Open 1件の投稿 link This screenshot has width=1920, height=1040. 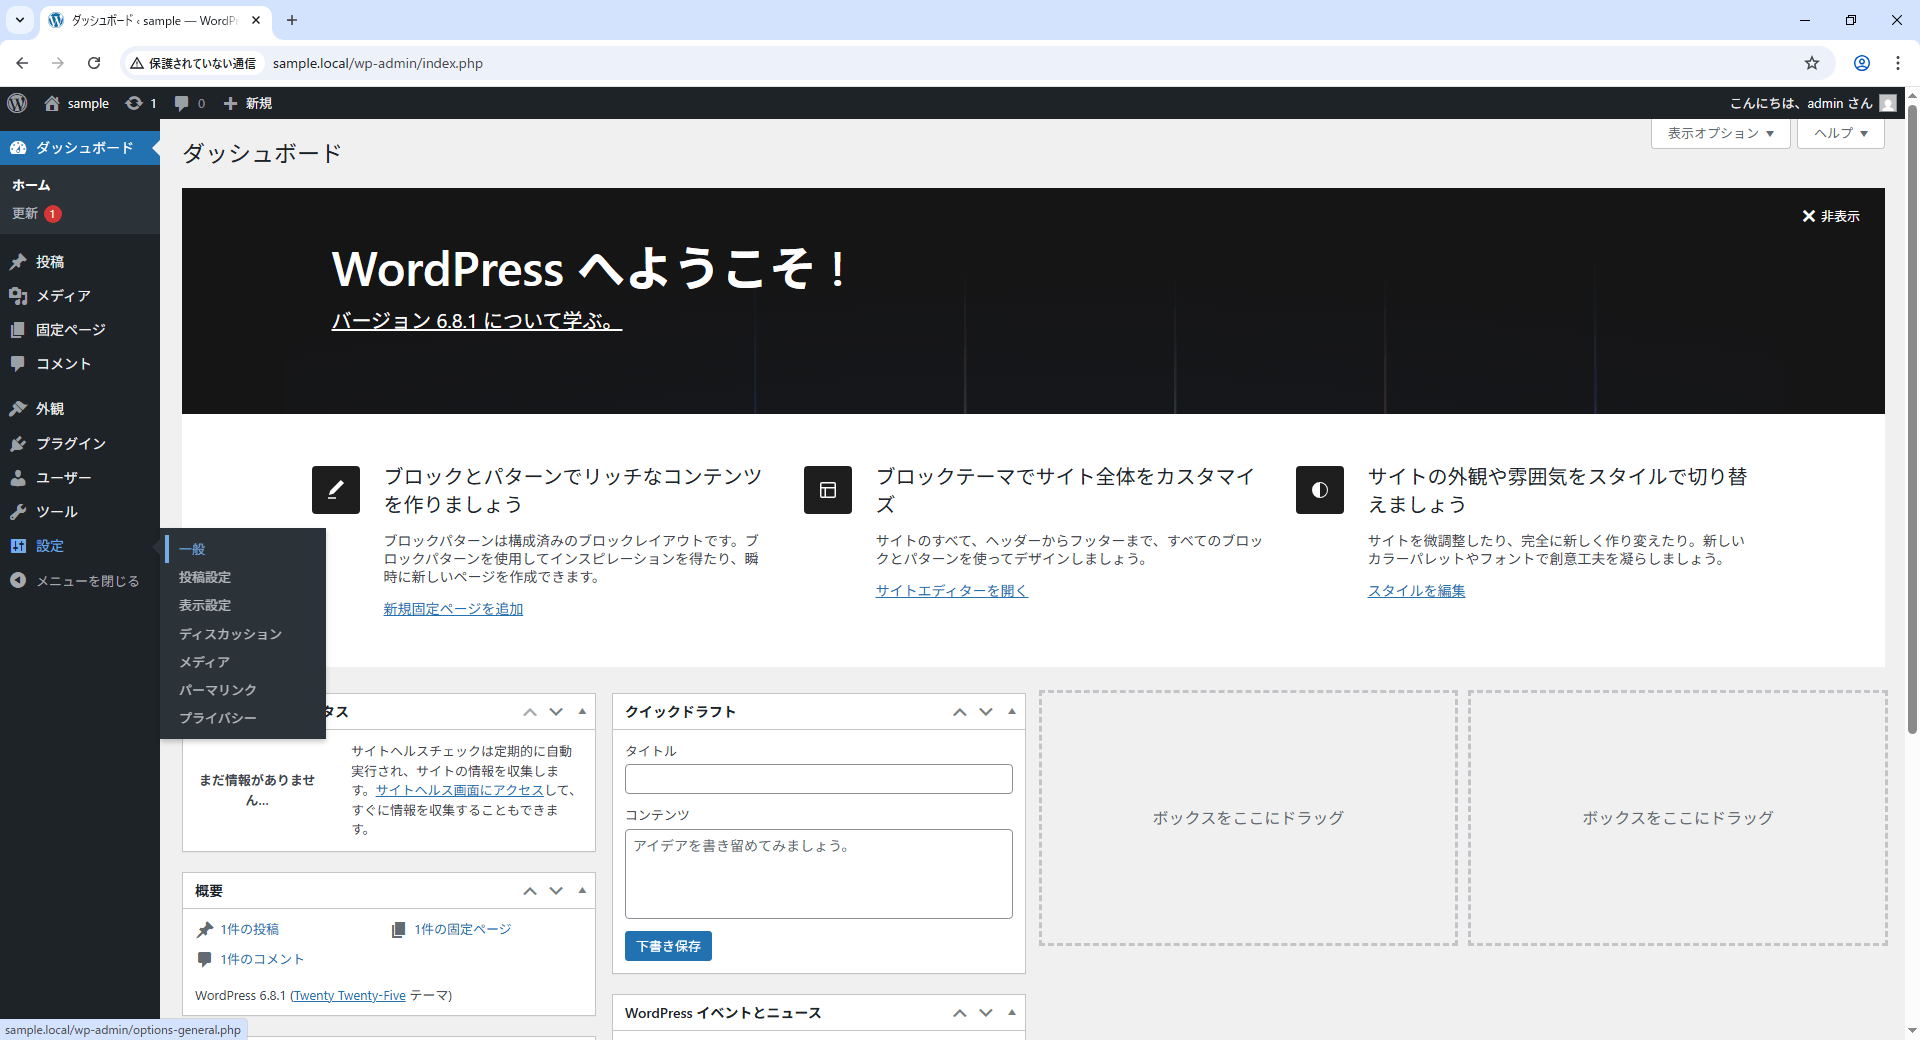click(x=250, y=929)
